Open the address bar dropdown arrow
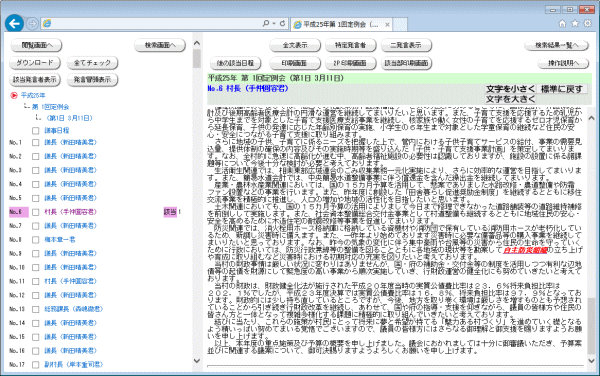The height and width of the screenshot is (376, 600). [274, 24]
